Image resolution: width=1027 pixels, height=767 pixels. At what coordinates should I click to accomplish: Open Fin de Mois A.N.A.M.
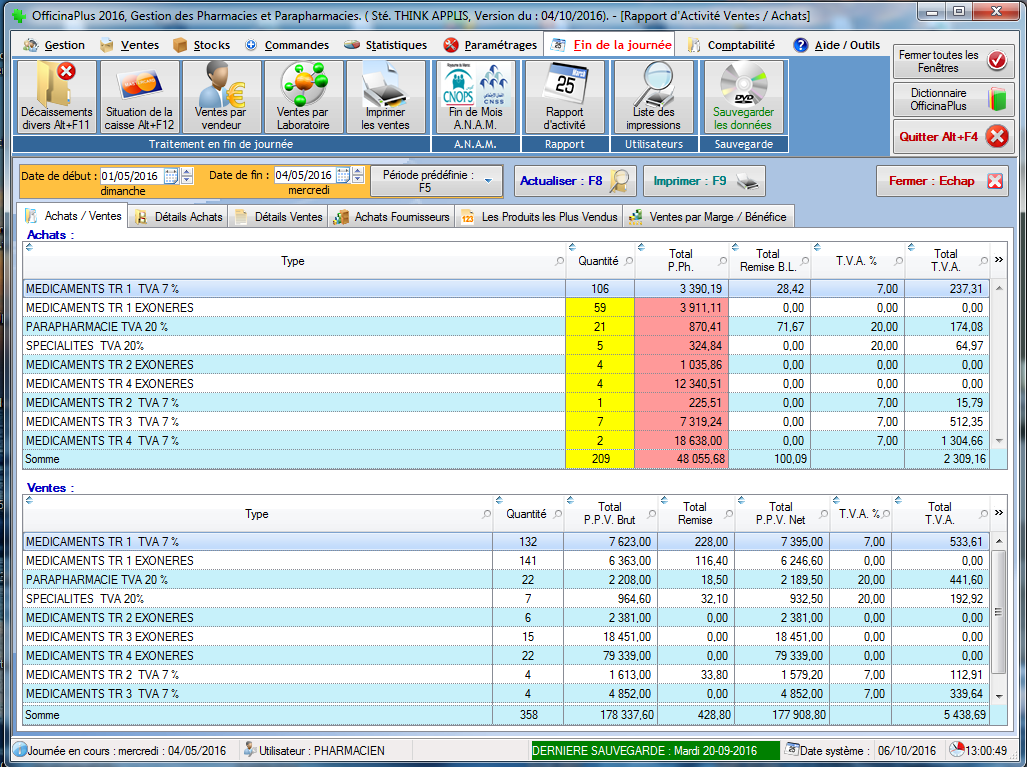pos(475,96)
